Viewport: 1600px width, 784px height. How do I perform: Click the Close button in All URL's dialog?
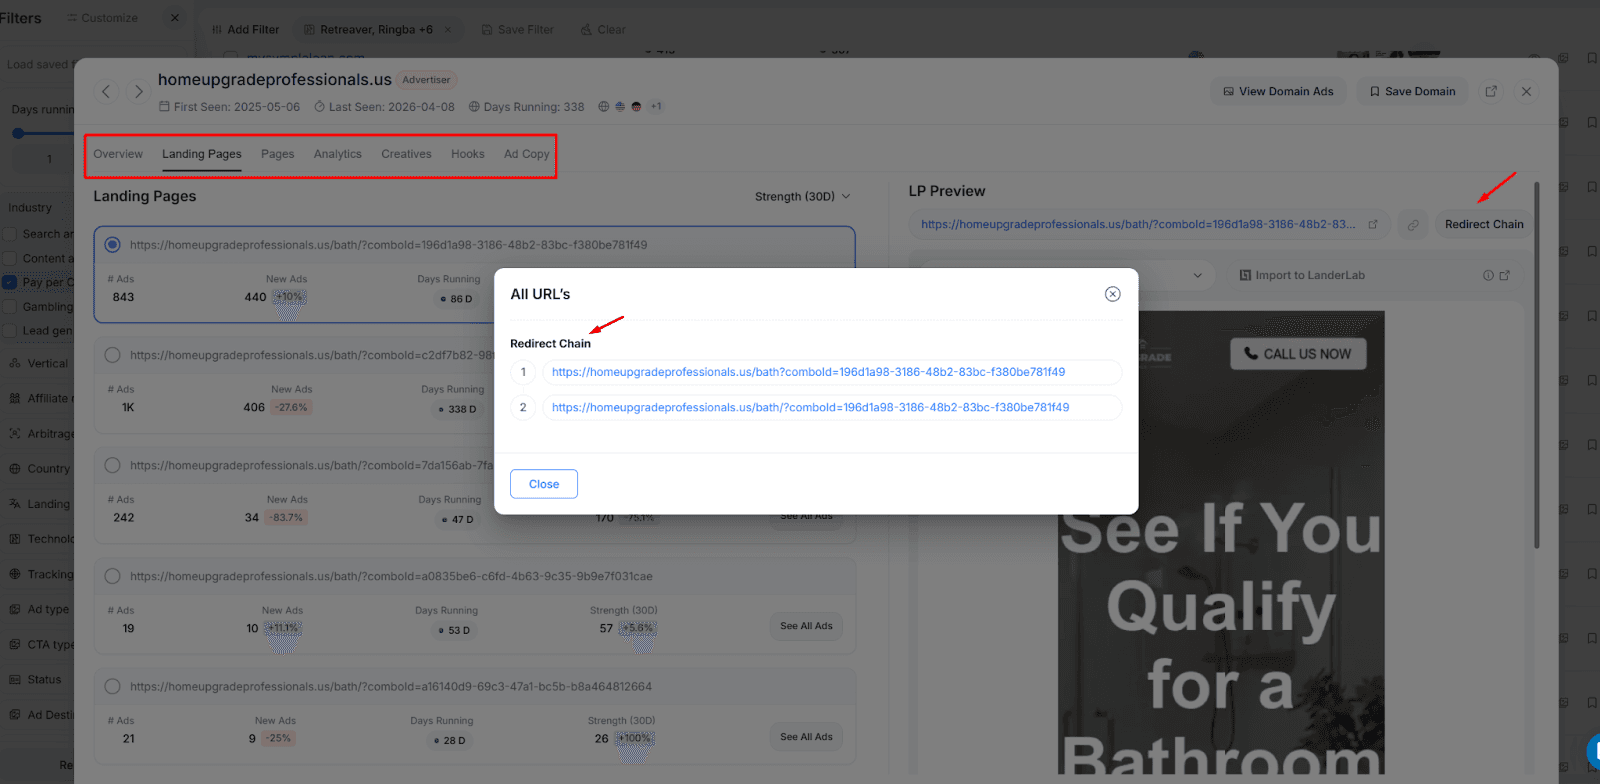(x=544, y=484)
